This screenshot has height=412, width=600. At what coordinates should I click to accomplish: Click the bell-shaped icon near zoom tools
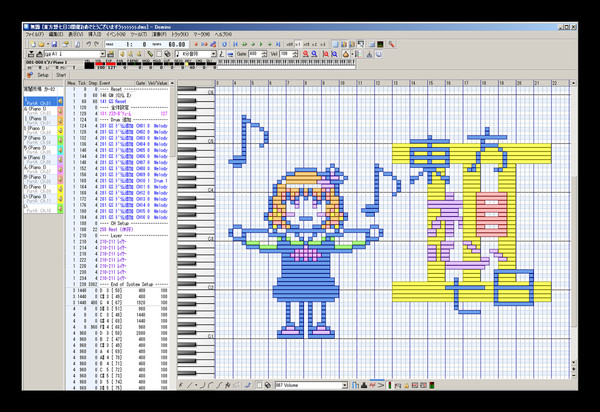pos(346,54)
